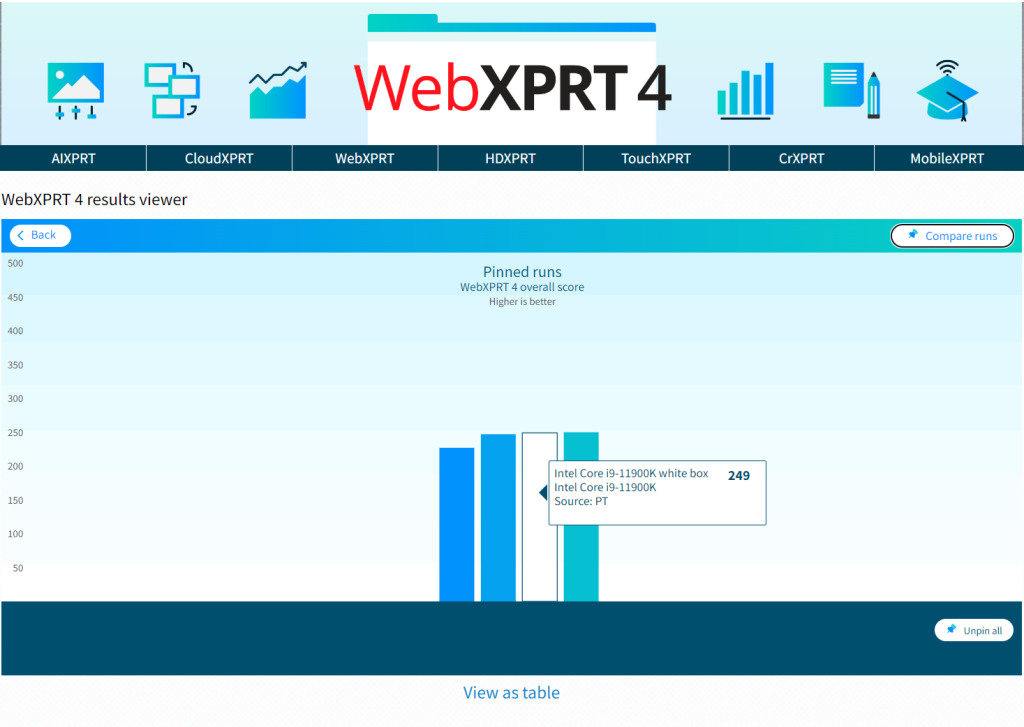Click the 'WebXPRT 4 overall score' subtitle
The height and width of the screenshot is (727, 1024).
tap(522, 287)
